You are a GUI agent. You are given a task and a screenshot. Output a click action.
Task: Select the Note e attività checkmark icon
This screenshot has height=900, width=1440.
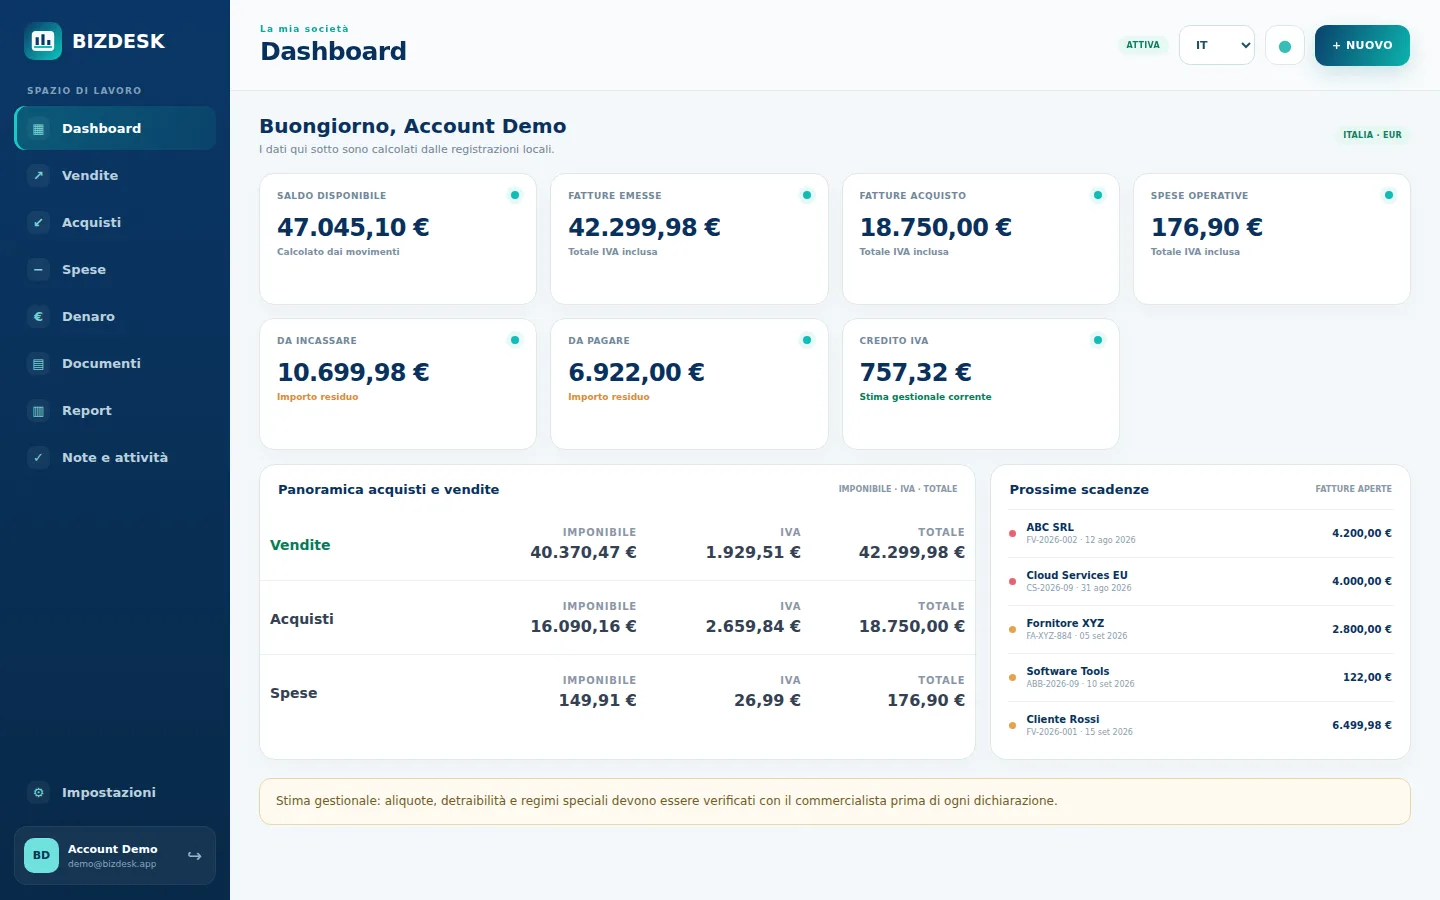coord(38,457)
